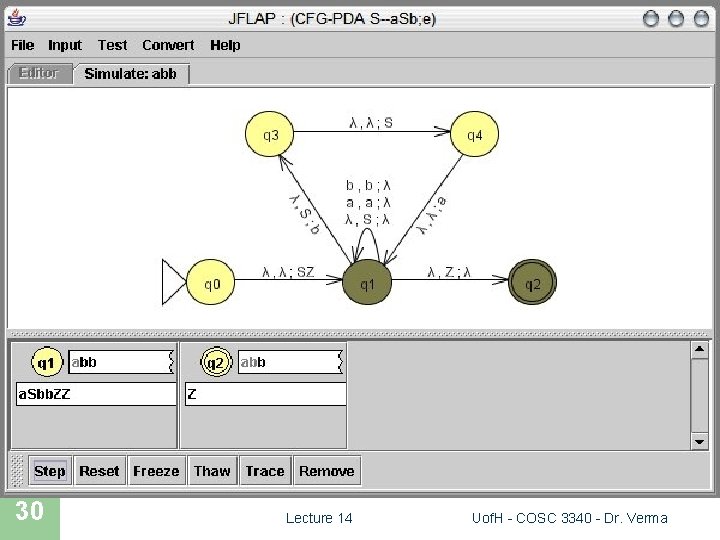Click the last window control button in title bar

(x=701, y=19)
